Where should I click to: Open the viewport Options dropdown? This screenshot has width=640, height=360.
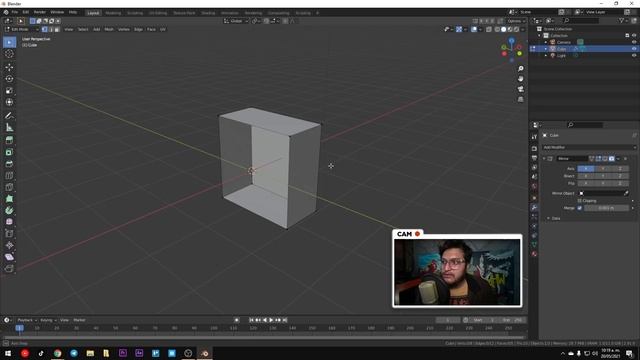click(x=516, y=21)
